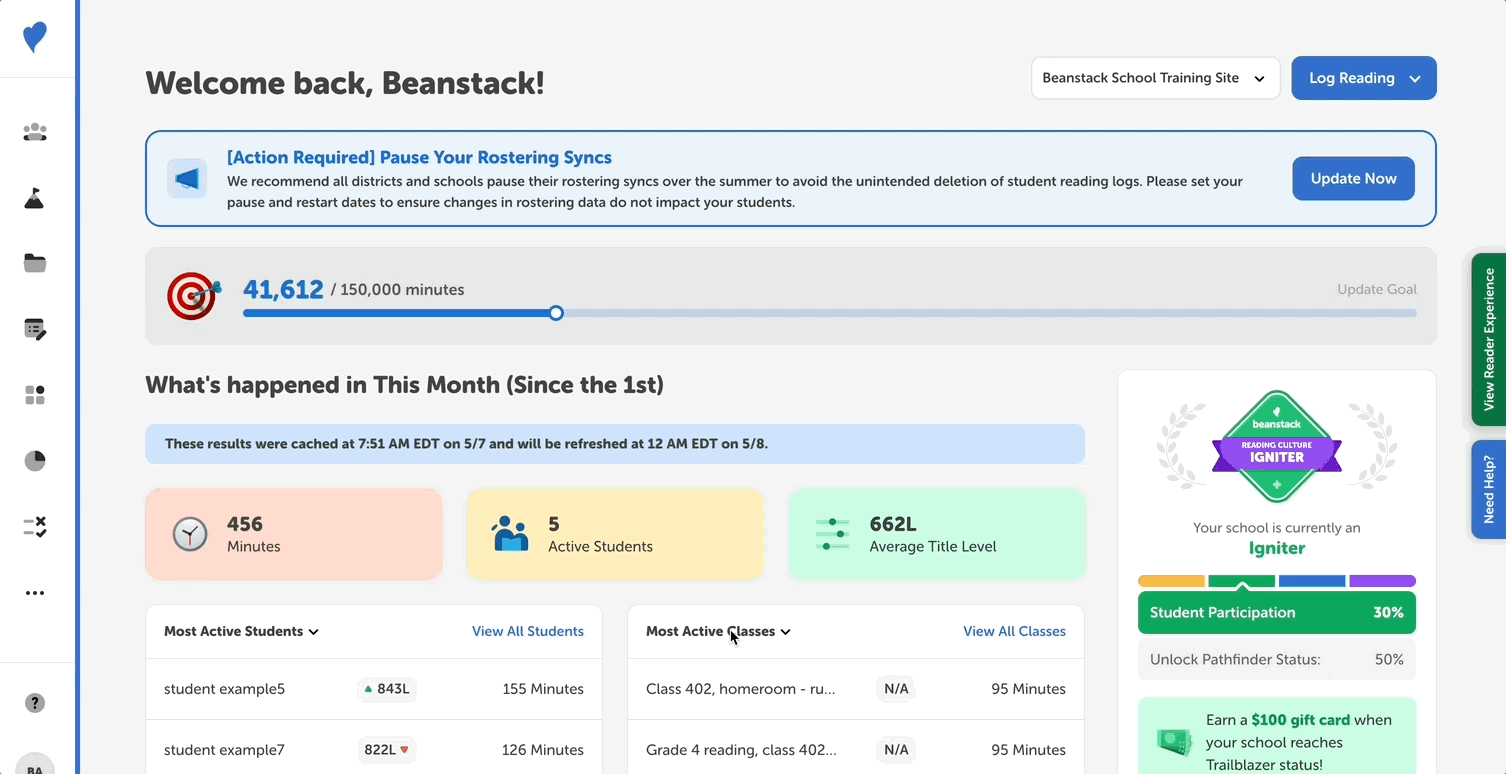This screenshot has width=1506, height=774.
Task: Click the Average Title Level sliders icon
Action: click(832, 534)
